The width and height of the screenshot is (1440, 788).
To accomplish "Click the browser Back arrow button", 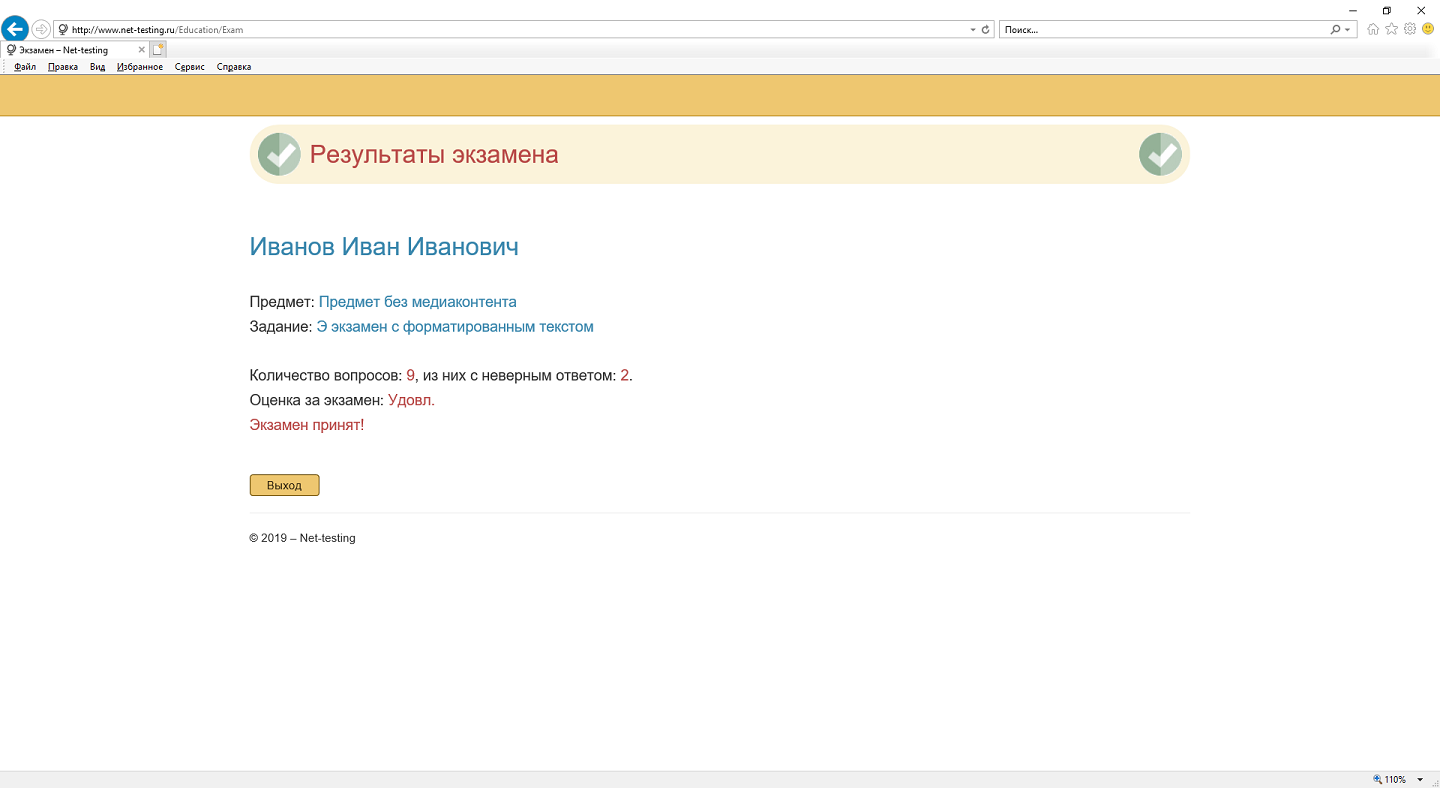I will tap(15, 29).
